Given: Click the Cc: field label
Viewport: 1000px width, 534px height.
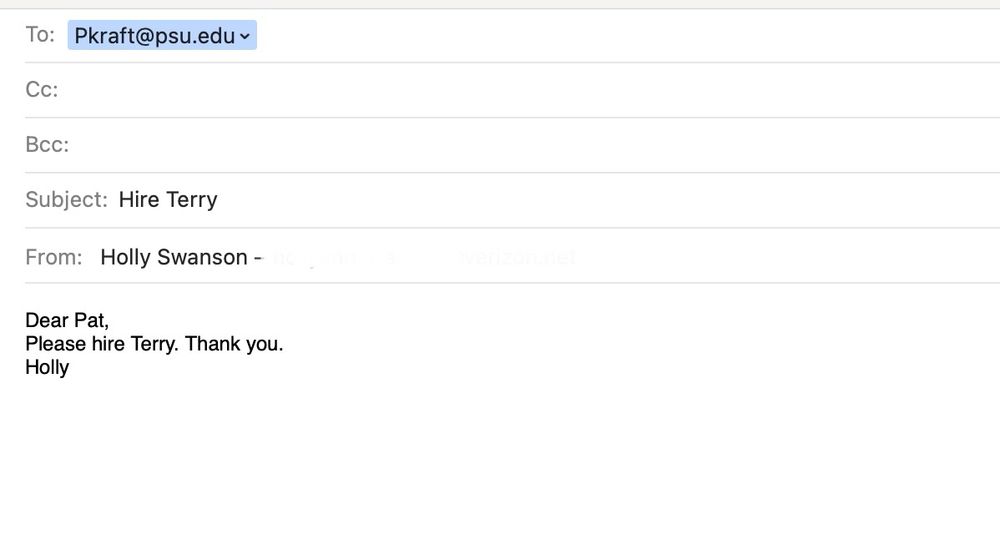Looking at the screenshot, I should coord(42,90).
